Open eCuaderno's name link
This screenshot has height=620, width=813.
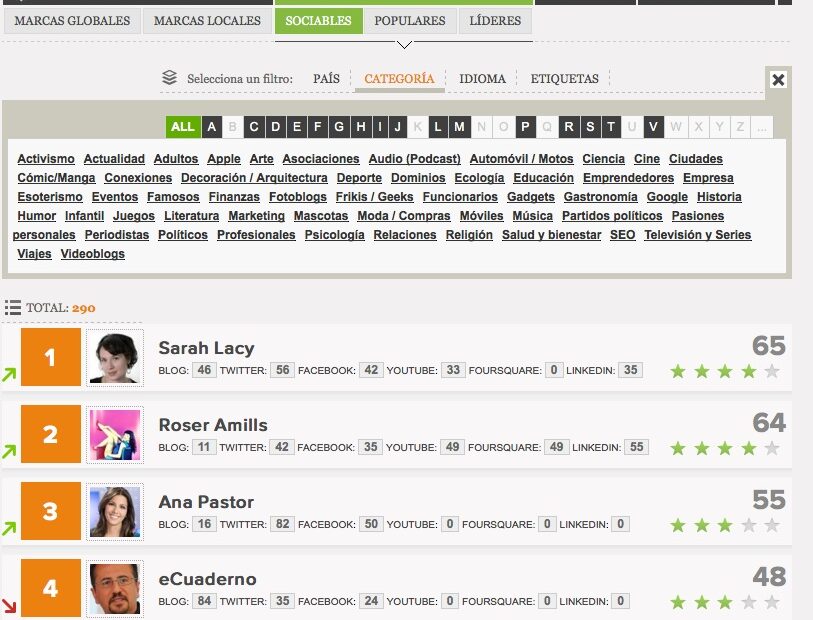[x=207, y=579]
